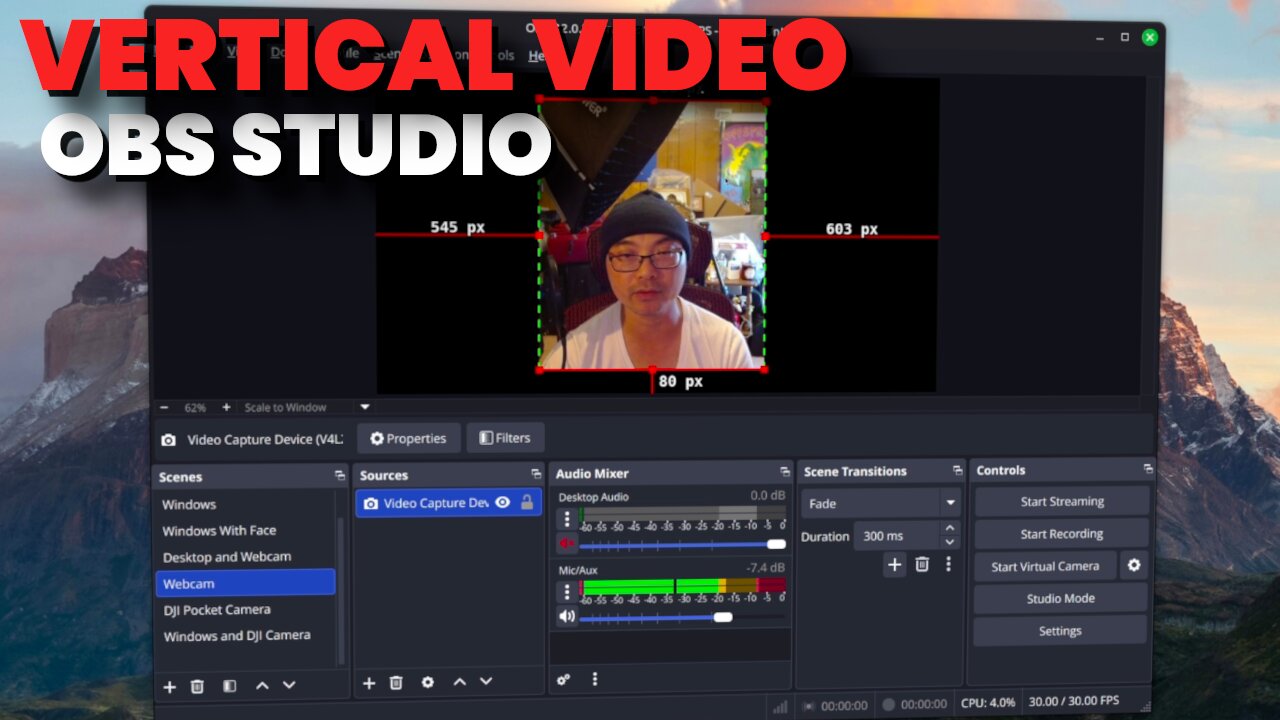Open Fade transition dropdown

click(x=882, y=503)
